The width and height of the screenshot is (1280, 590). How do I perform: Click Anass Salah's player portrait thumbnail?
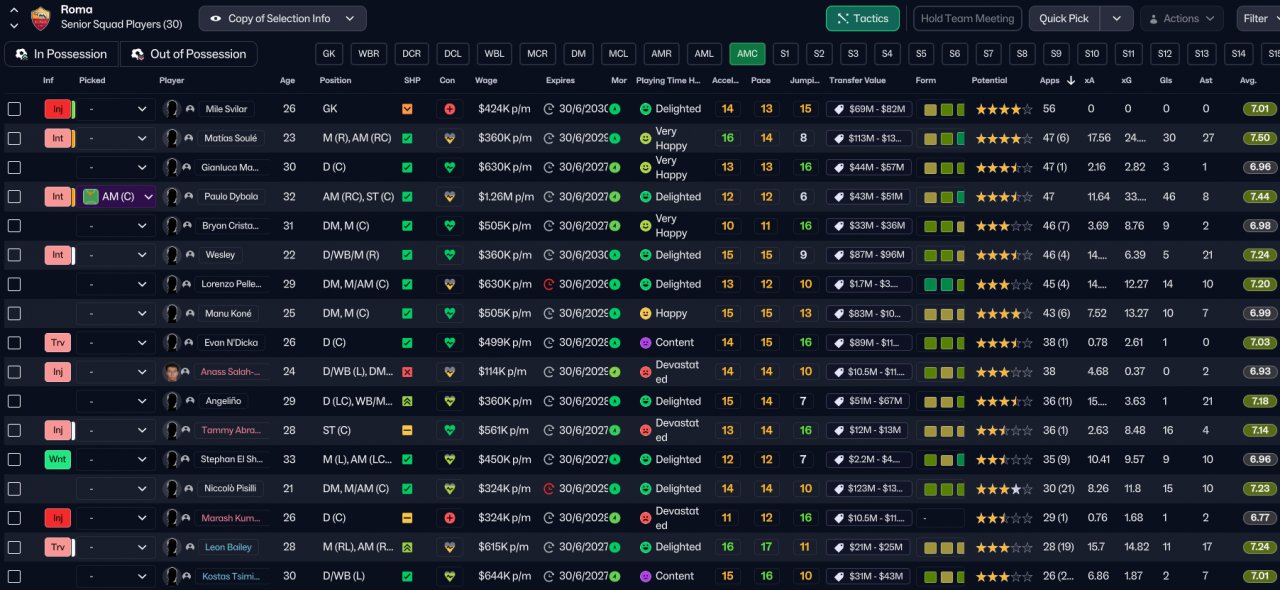(x=171, y=372)
